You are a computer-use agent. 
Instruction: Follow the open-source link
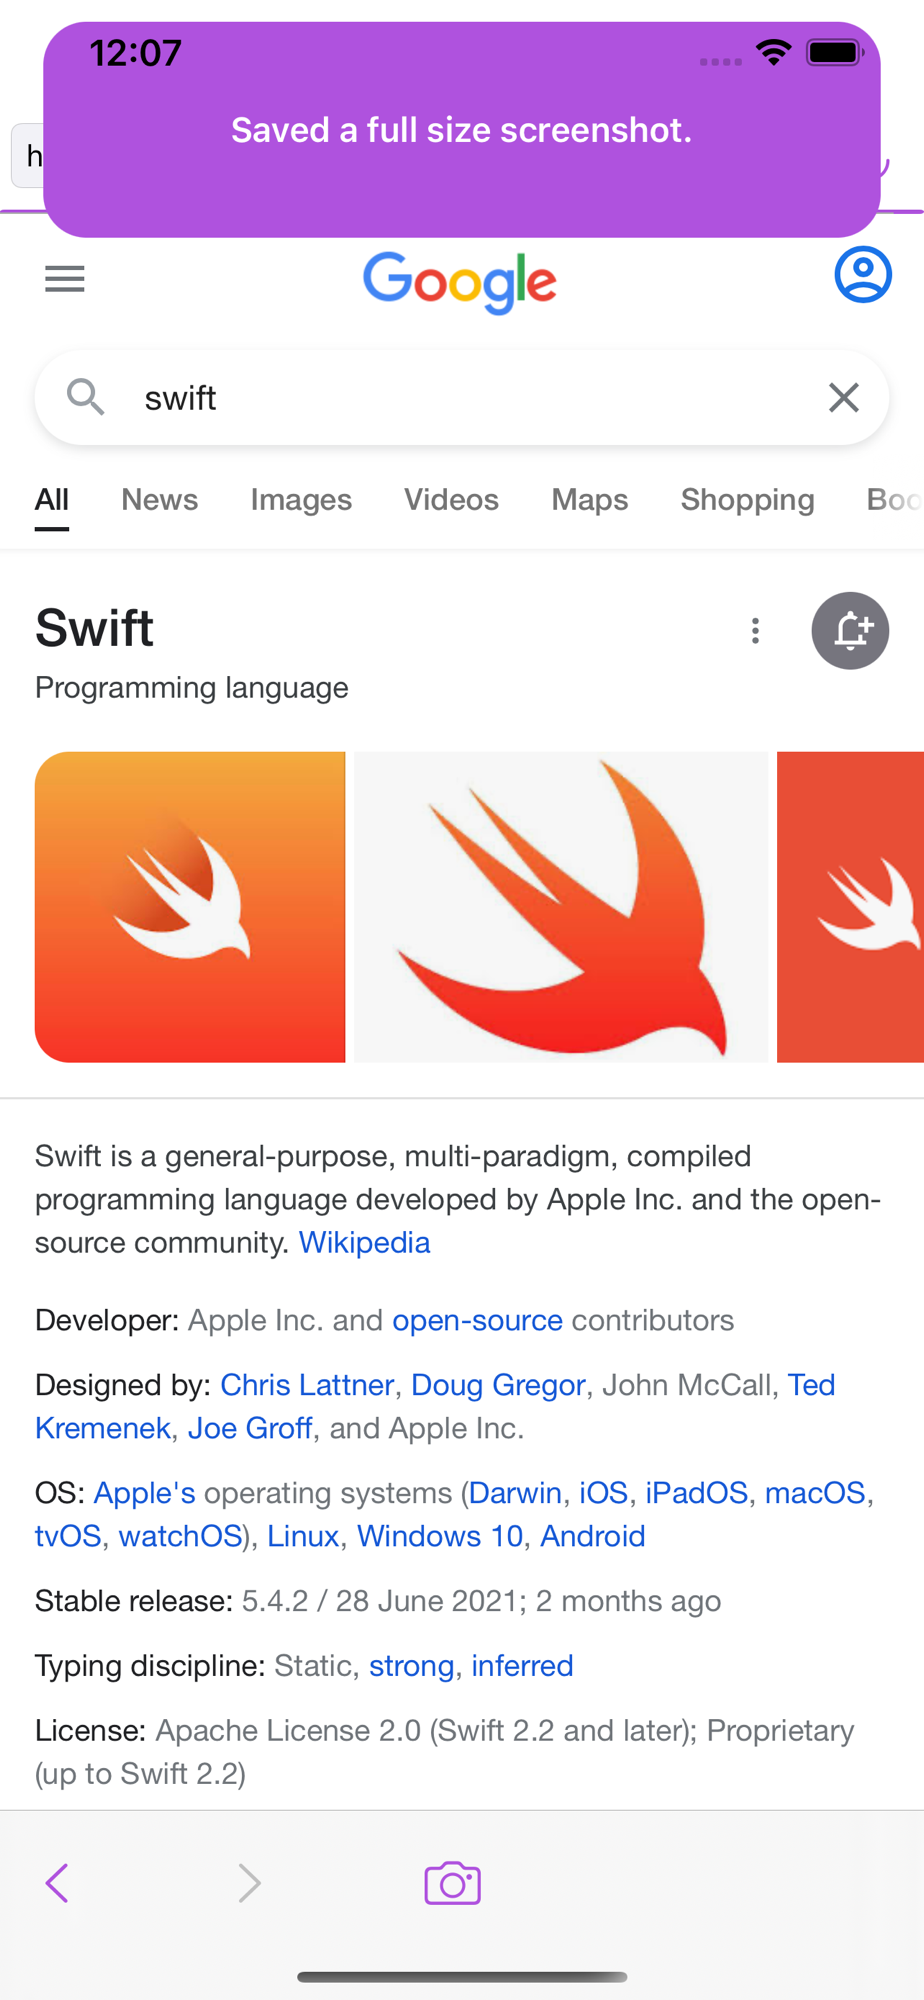tap(477, 1321)
